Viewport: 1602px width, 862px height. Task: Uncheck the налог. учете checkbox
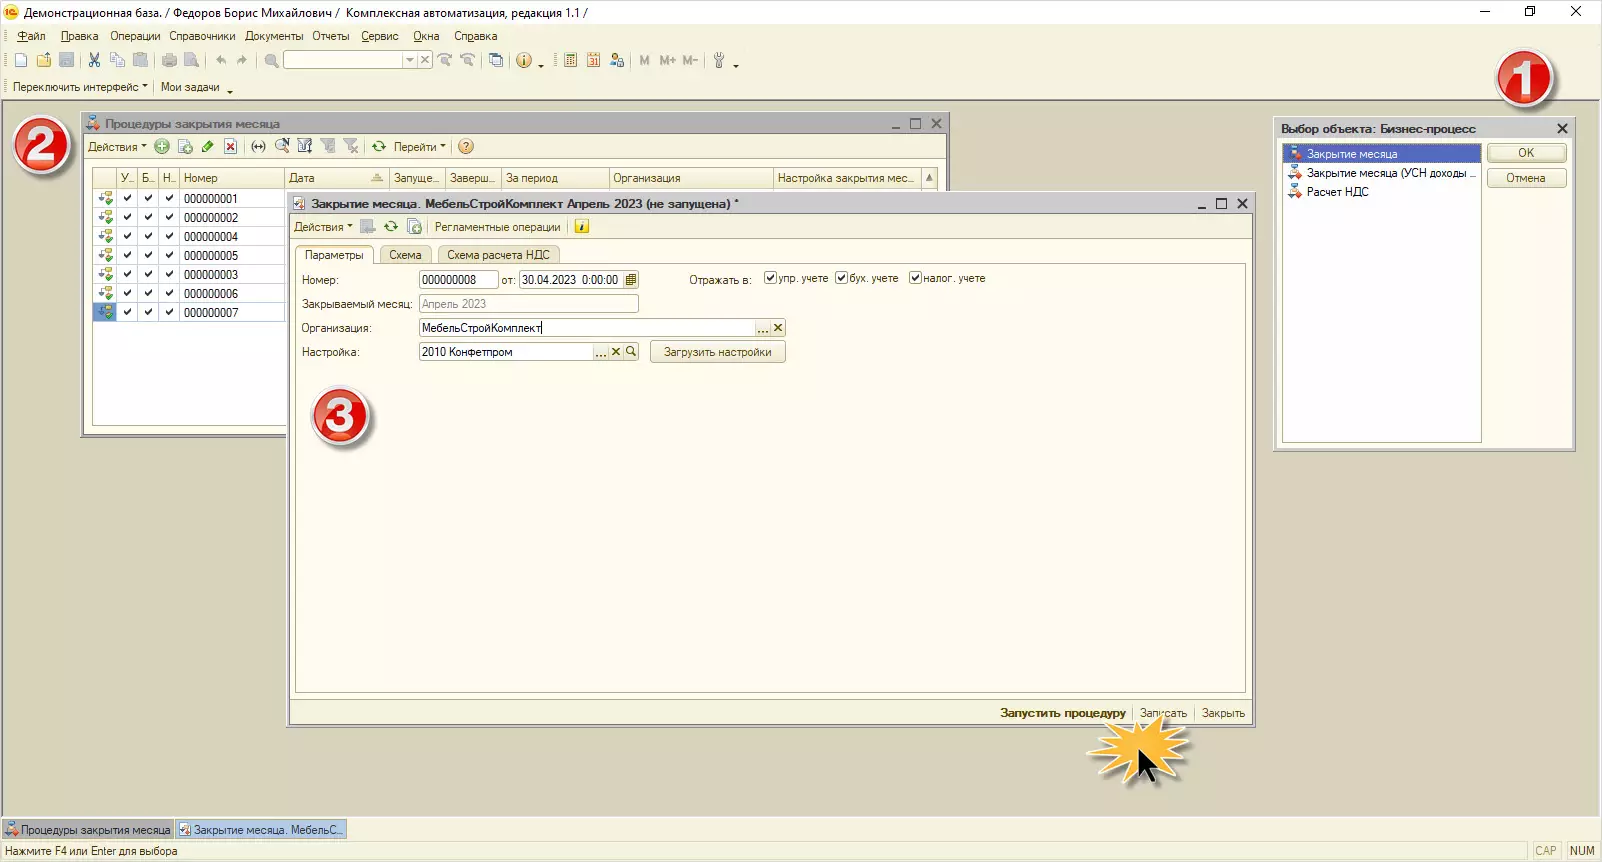[x=915, y=278]
